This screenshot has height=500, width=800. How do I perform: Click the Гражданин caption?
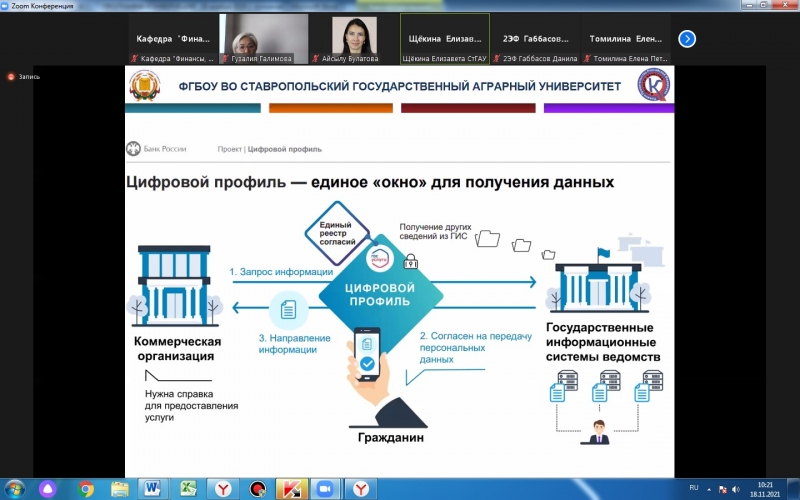[390, 437]
